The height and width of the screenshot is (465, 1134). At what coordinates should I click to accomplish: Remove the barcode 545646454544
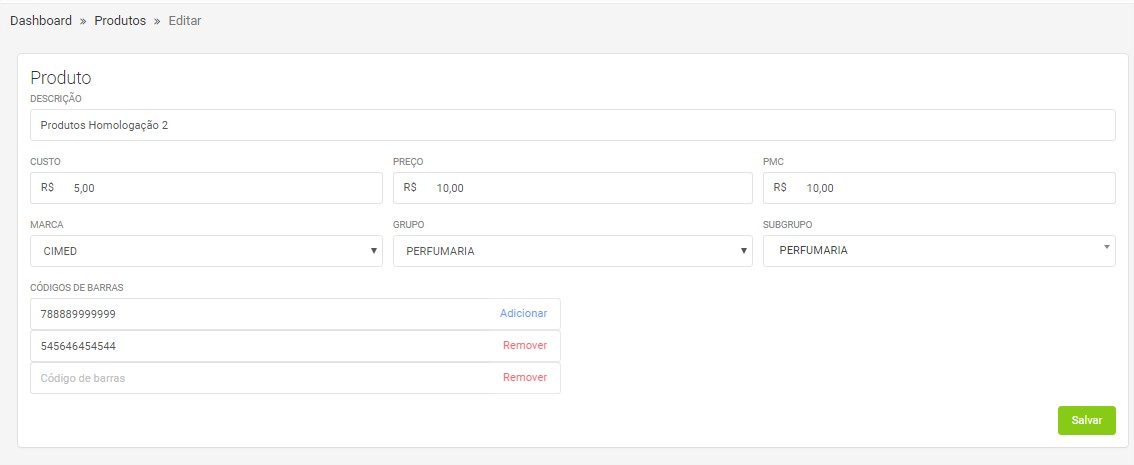coord(524,346)
